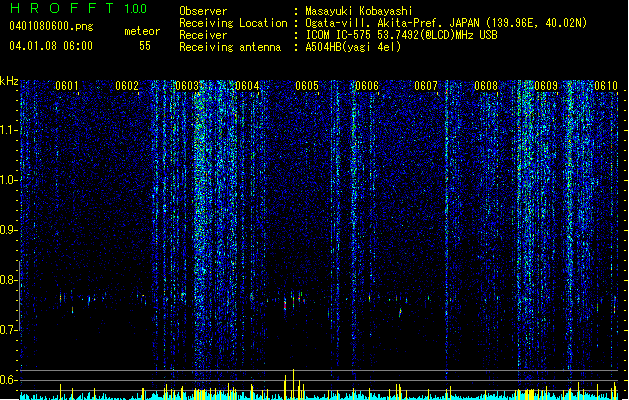
Task: Click the 0.9 kHz axis label
Action: point(9,230)
